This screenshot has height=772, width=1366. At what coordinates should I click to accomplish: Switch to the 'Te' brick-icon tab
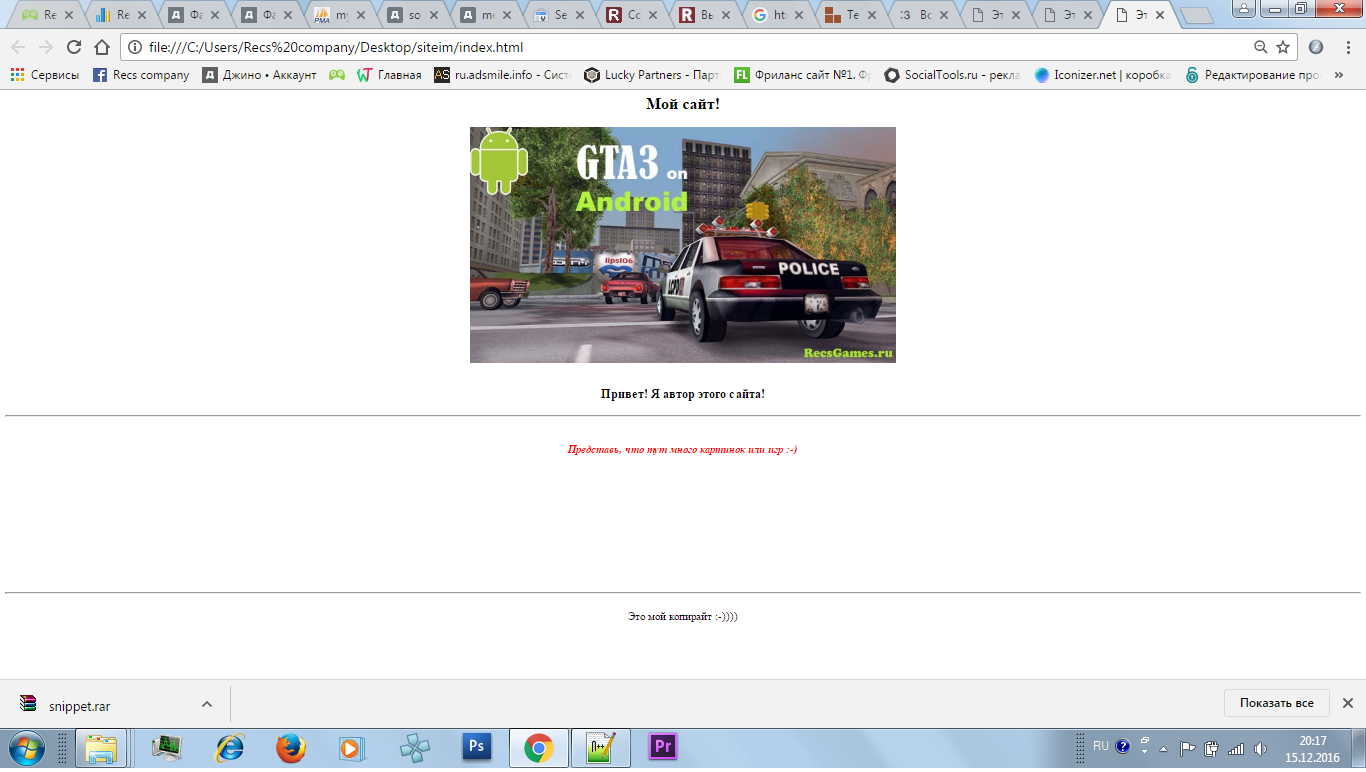tap(852, 15)
